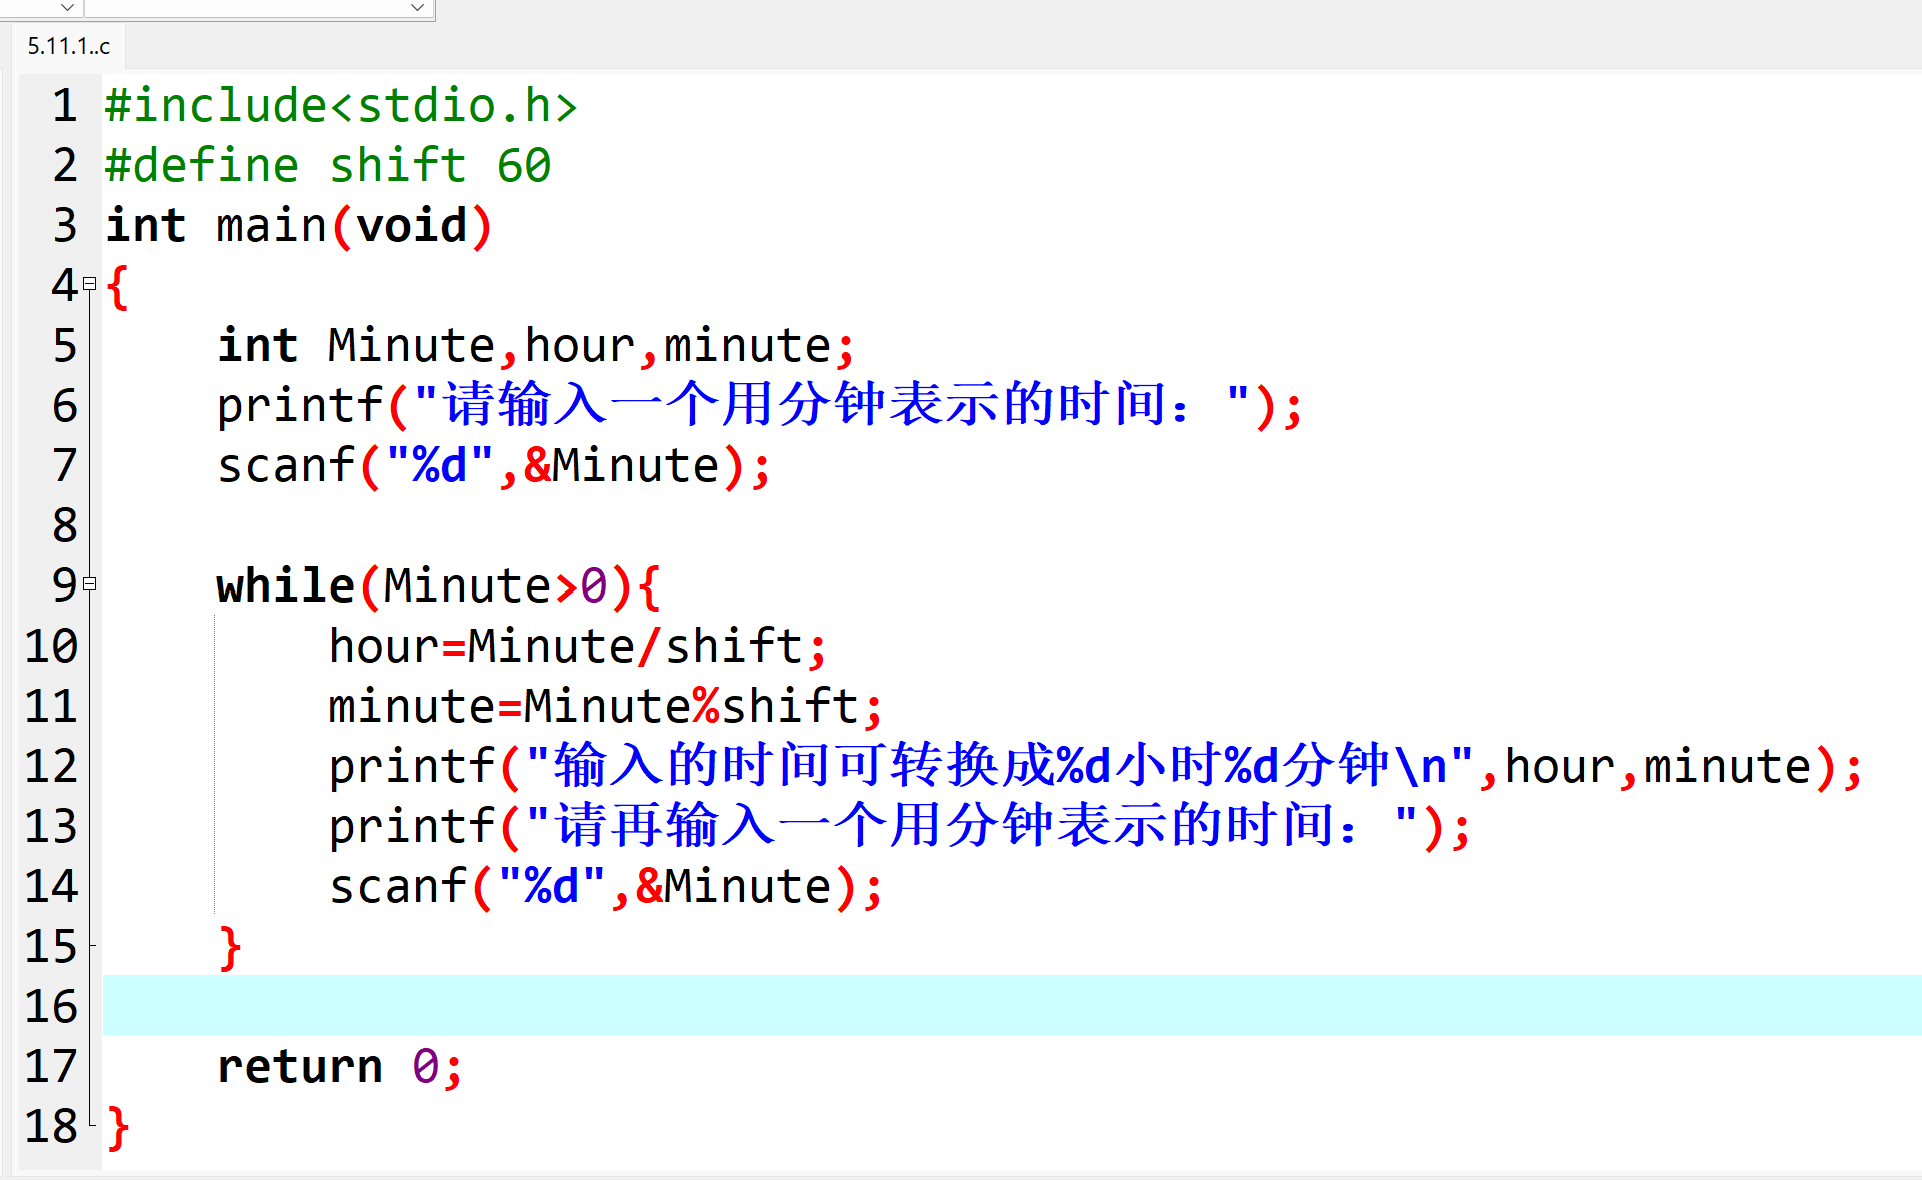Screen dimensions: 1922x1180
Task: Click the closing brace on line 15
Action: coord(230,947)
